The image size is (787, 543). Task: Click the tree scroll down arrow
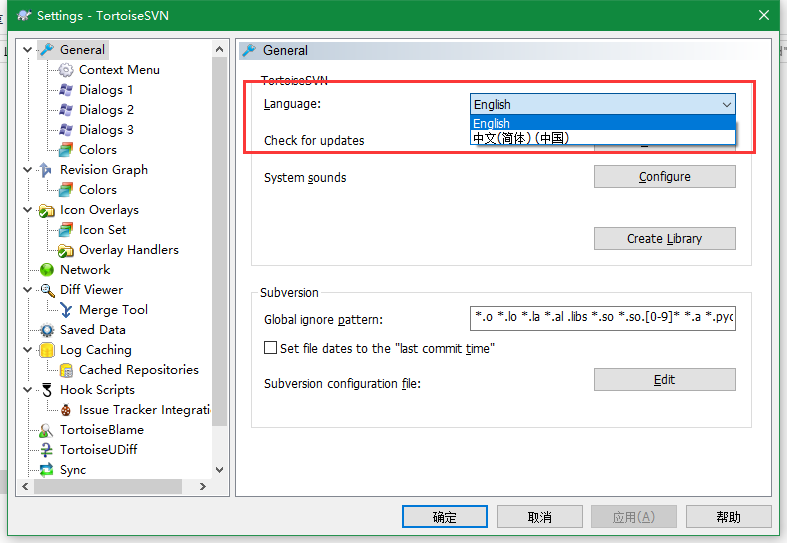click(219, 470)
